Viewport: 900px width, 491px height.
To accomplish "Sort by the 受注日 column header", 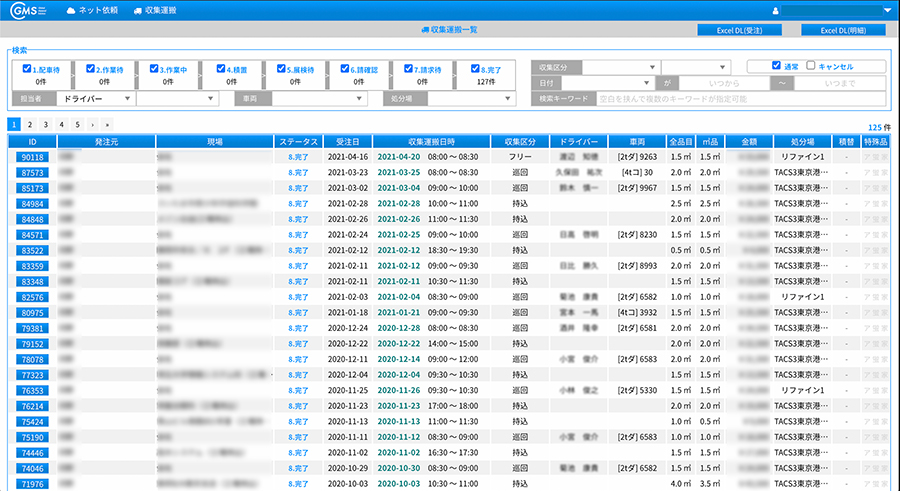I will tap(348, 141).
